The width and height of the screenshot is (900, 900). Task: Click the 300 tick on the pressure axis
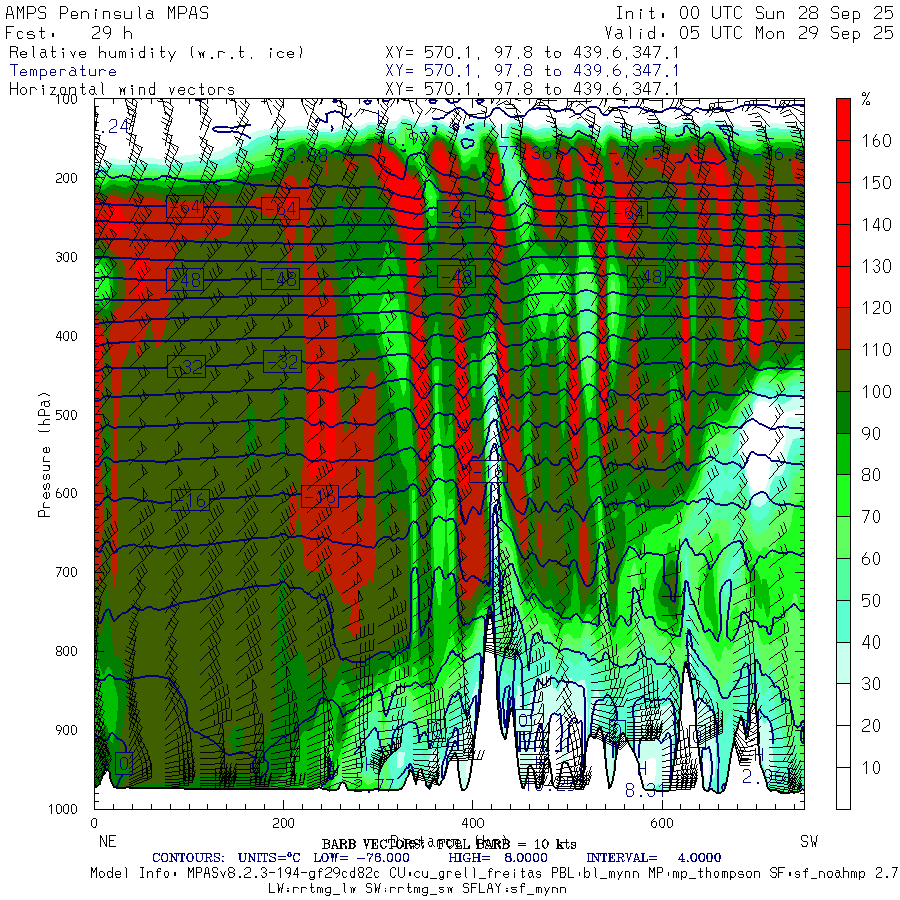click(x=66, y=257)
